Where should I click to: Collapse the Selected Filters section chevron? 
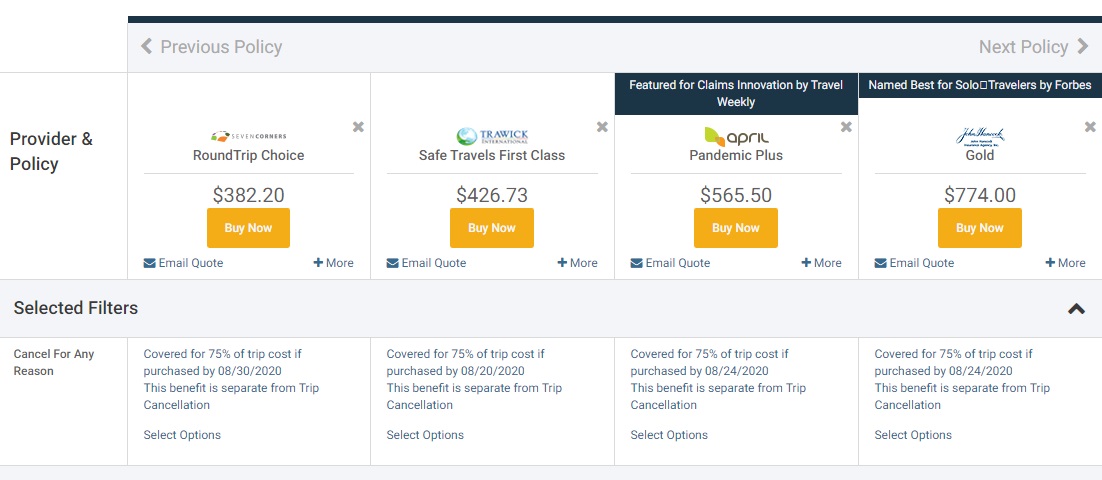click(x=1076, y=309)
